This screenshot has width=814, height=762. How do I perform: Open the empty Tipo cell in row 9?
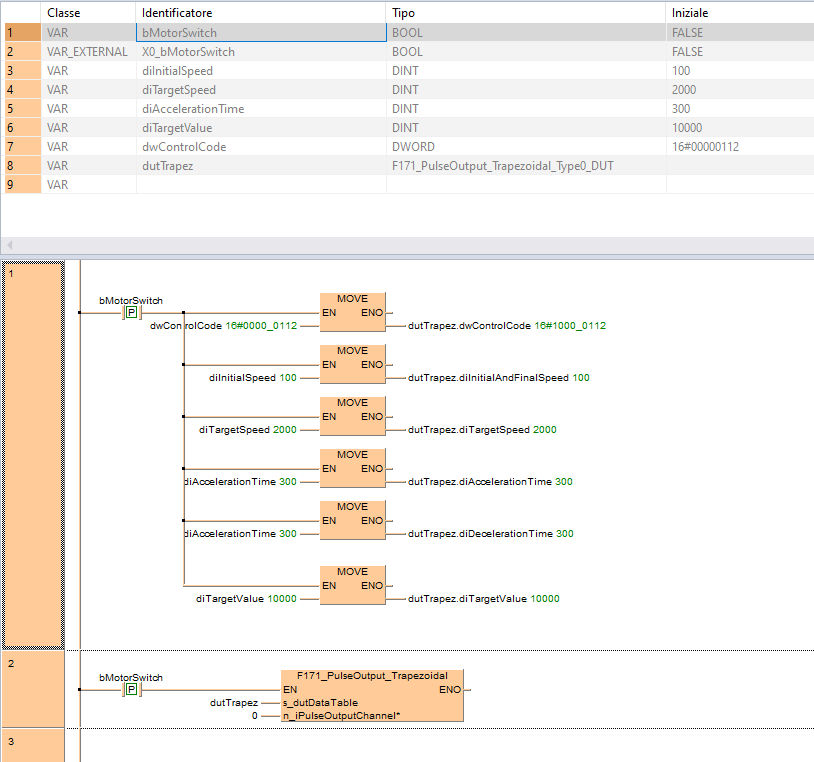coord(525,185)
